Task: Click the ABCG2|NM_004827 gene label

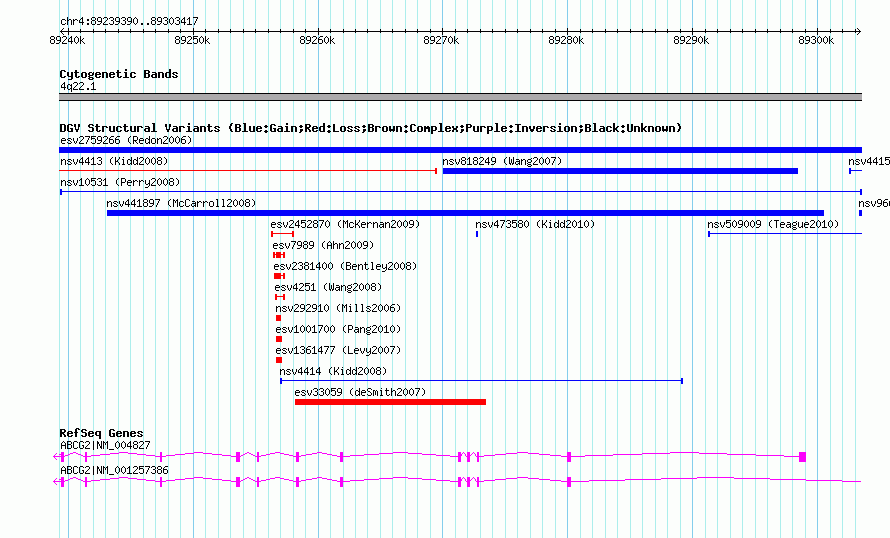Action: click(x=105, y=445)
